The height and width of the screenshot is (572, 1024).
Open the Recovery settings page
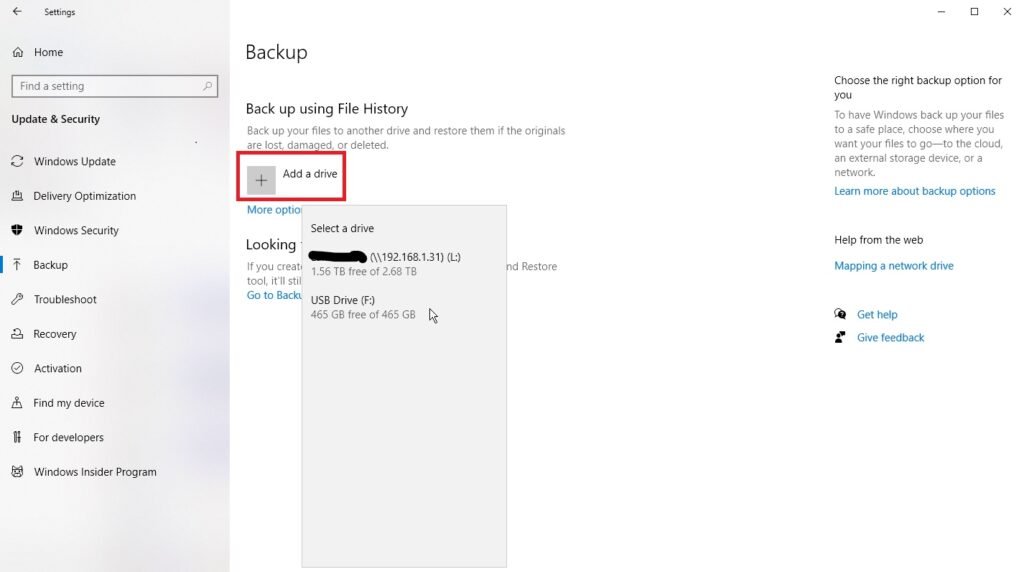pyautogui.click(x=55, y=334)
